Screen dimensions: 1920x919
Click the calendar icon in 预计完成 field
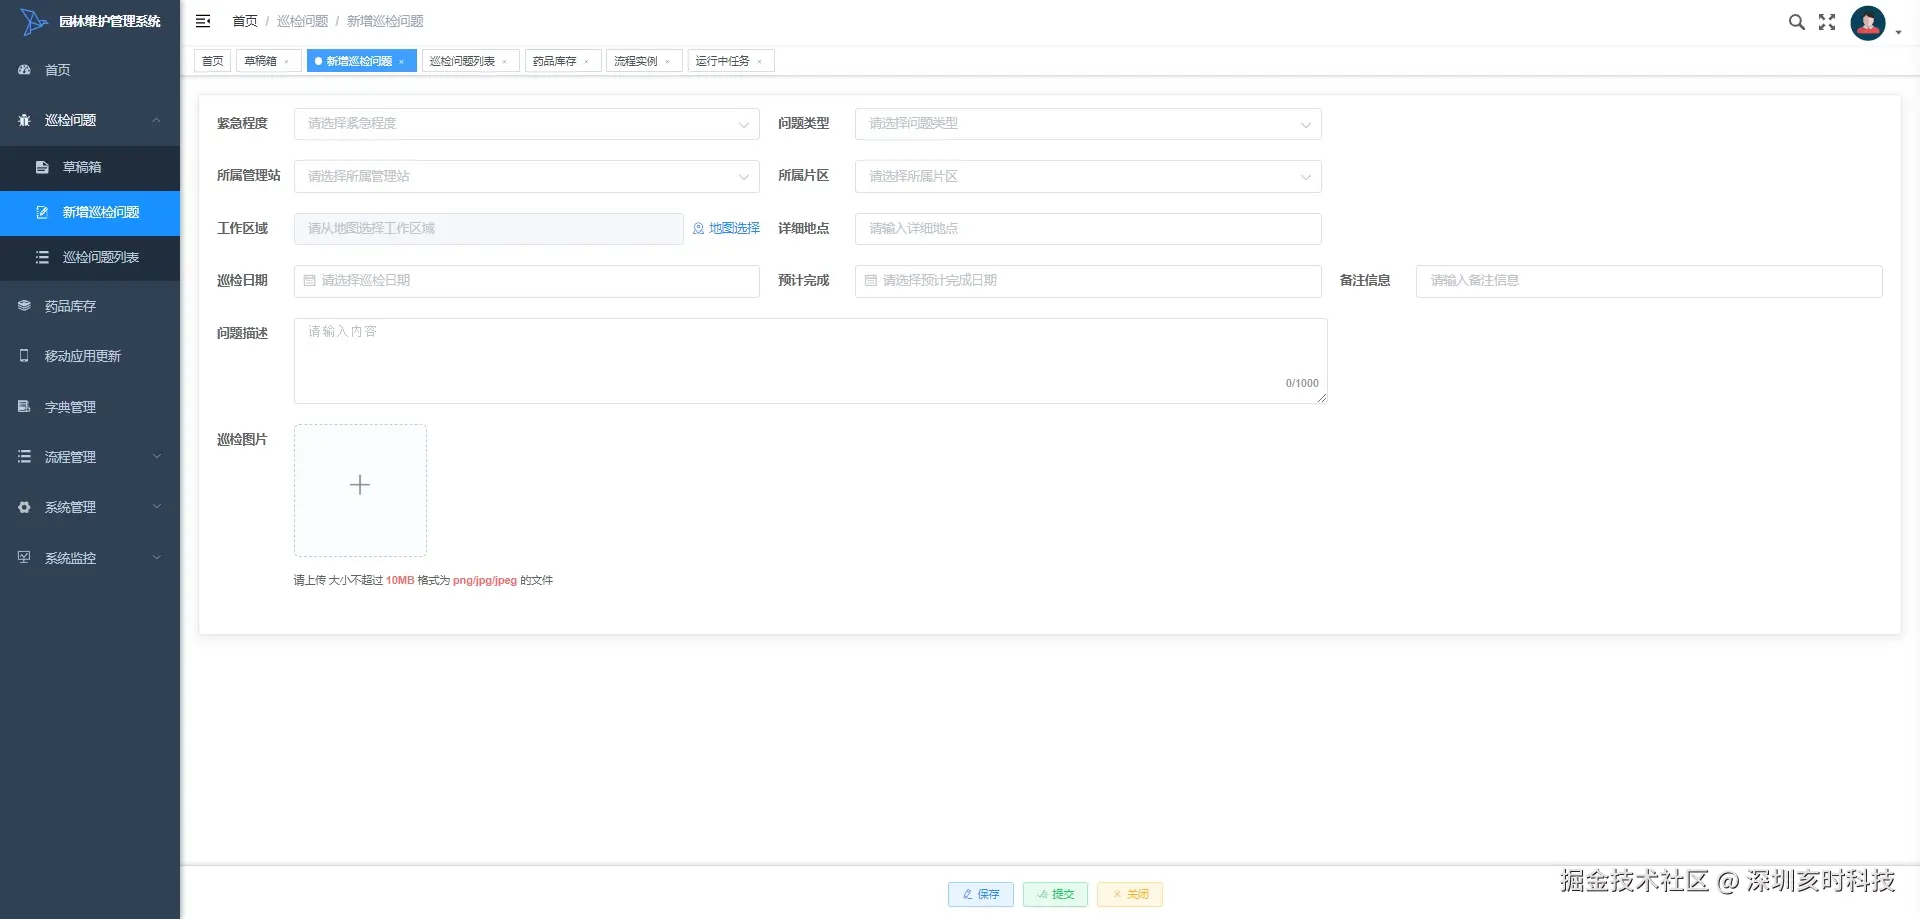(870, 281)
